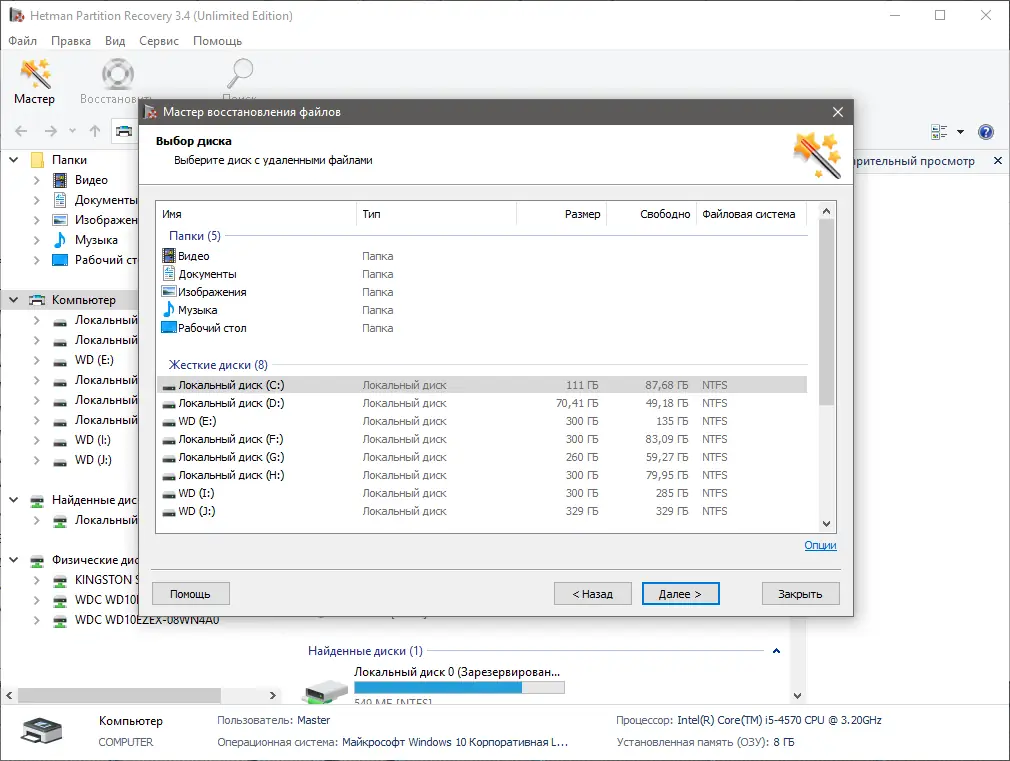Select WDC WD10EZEX-08WN4A0 tree item

coord(147,620)
